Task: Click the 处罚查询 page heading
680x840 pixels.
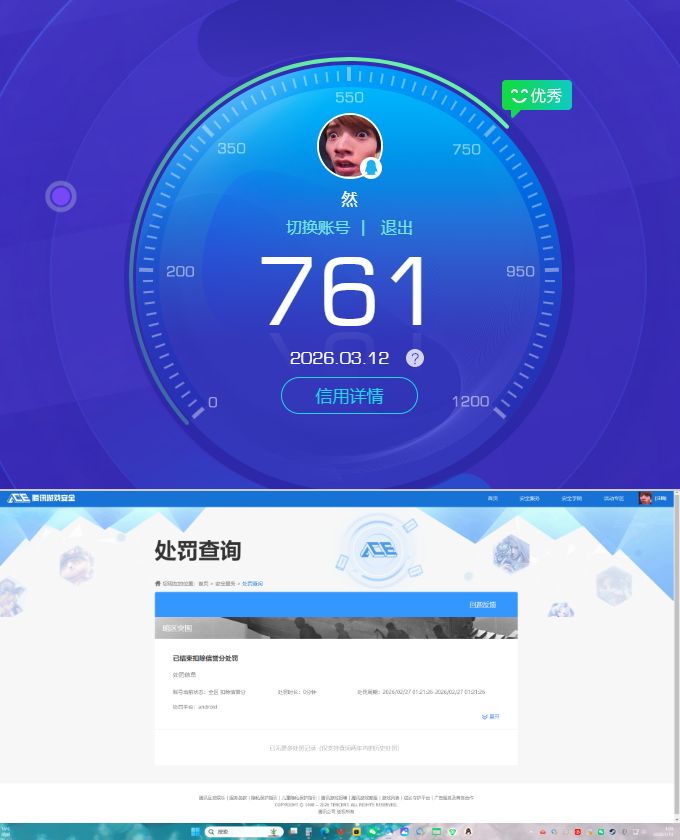Action: pyautogui.click(x=198, y=550)
